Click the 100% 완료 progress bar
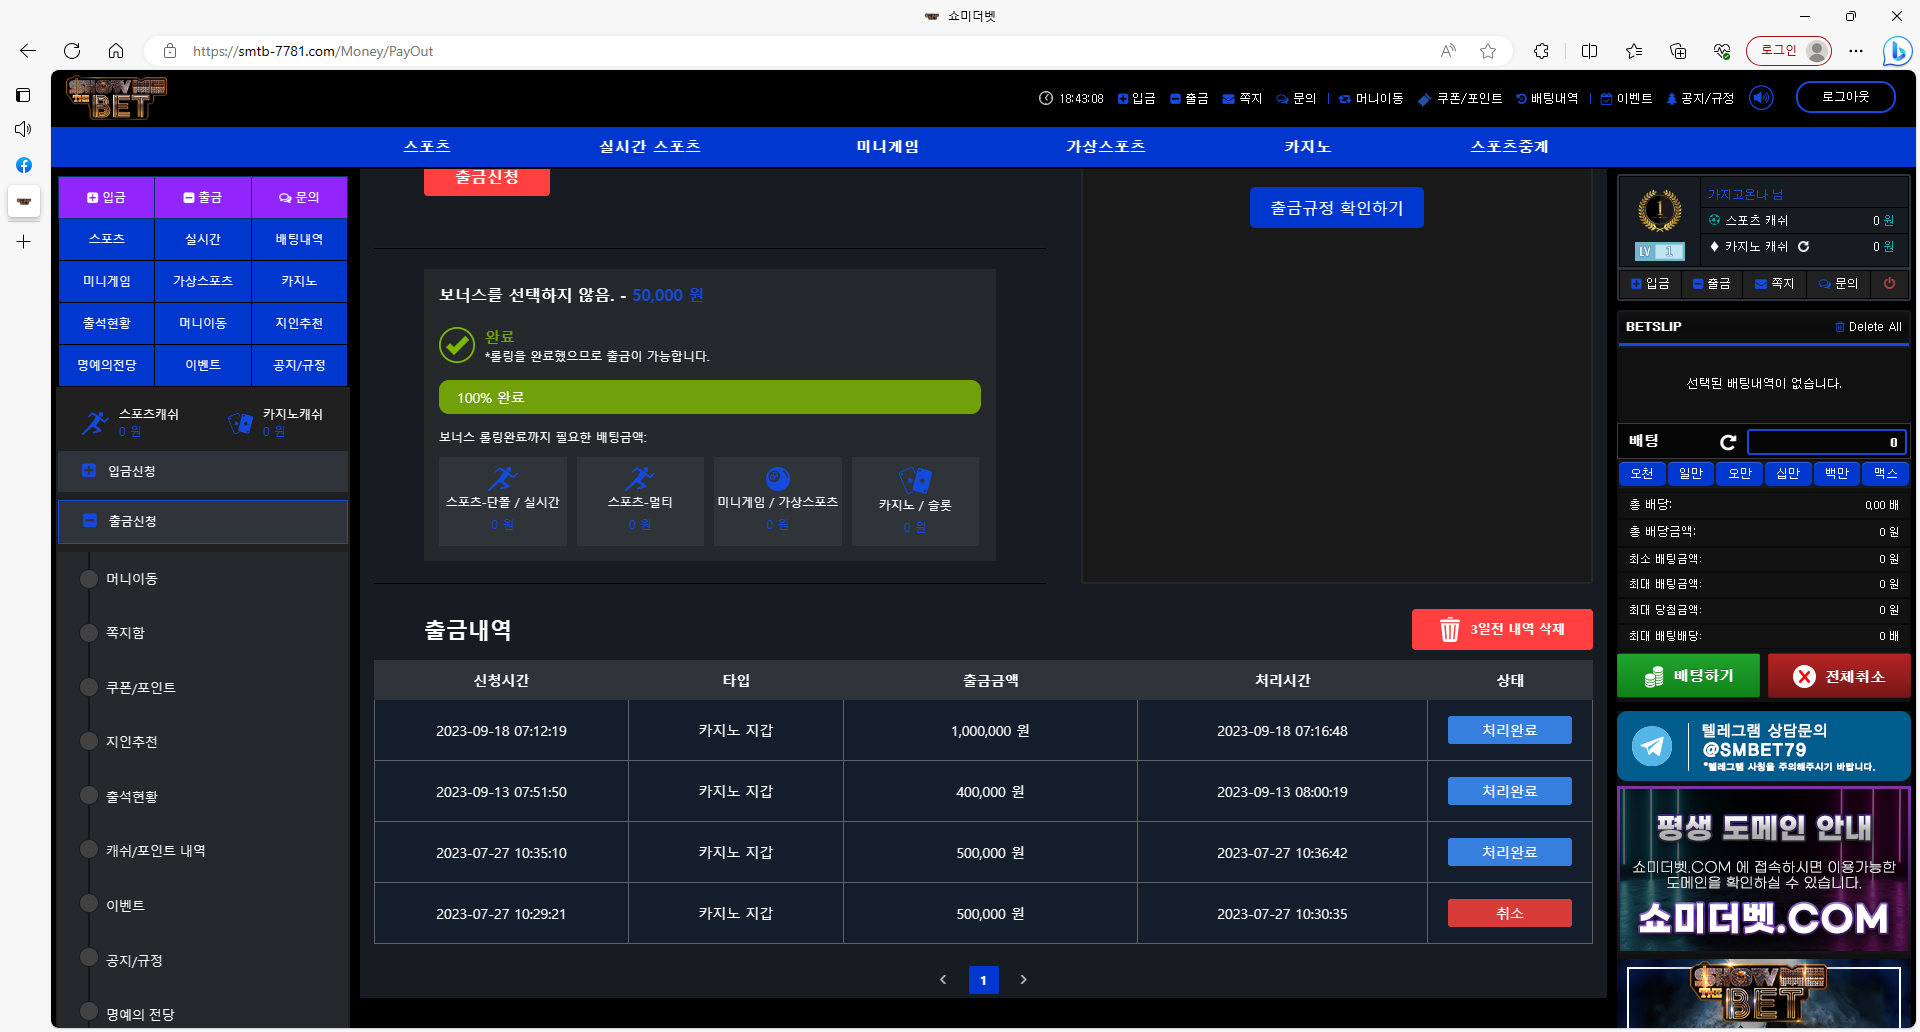Screen dimensions: 1920x1032 coord(709,397)
